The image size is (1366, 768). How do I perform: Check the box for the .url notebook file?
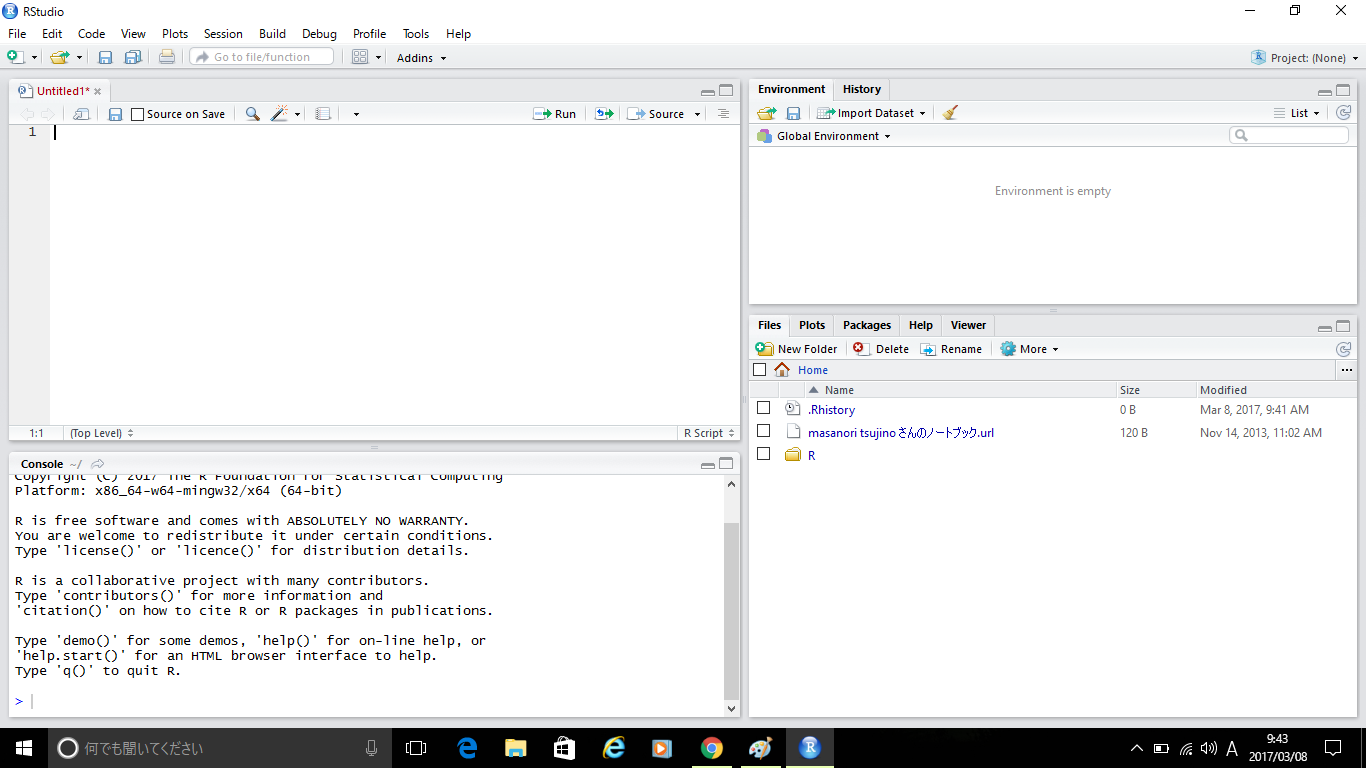764,431
